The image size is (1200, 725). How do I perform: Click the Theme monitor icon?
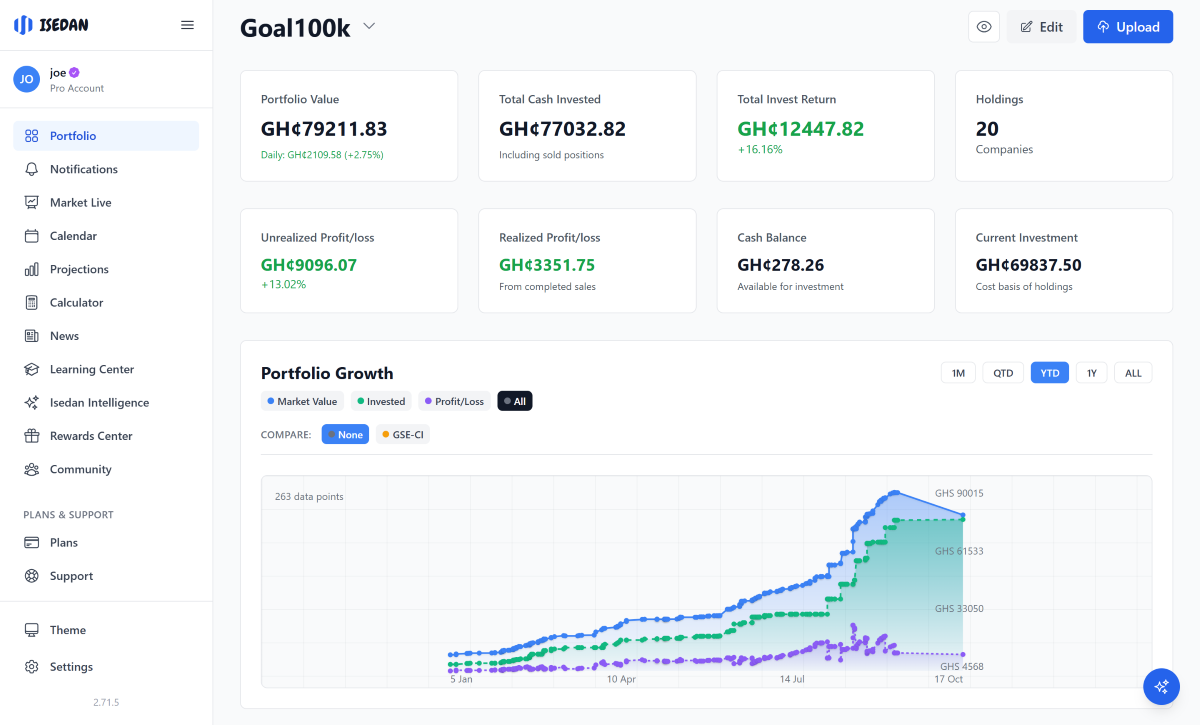(31, 630)
